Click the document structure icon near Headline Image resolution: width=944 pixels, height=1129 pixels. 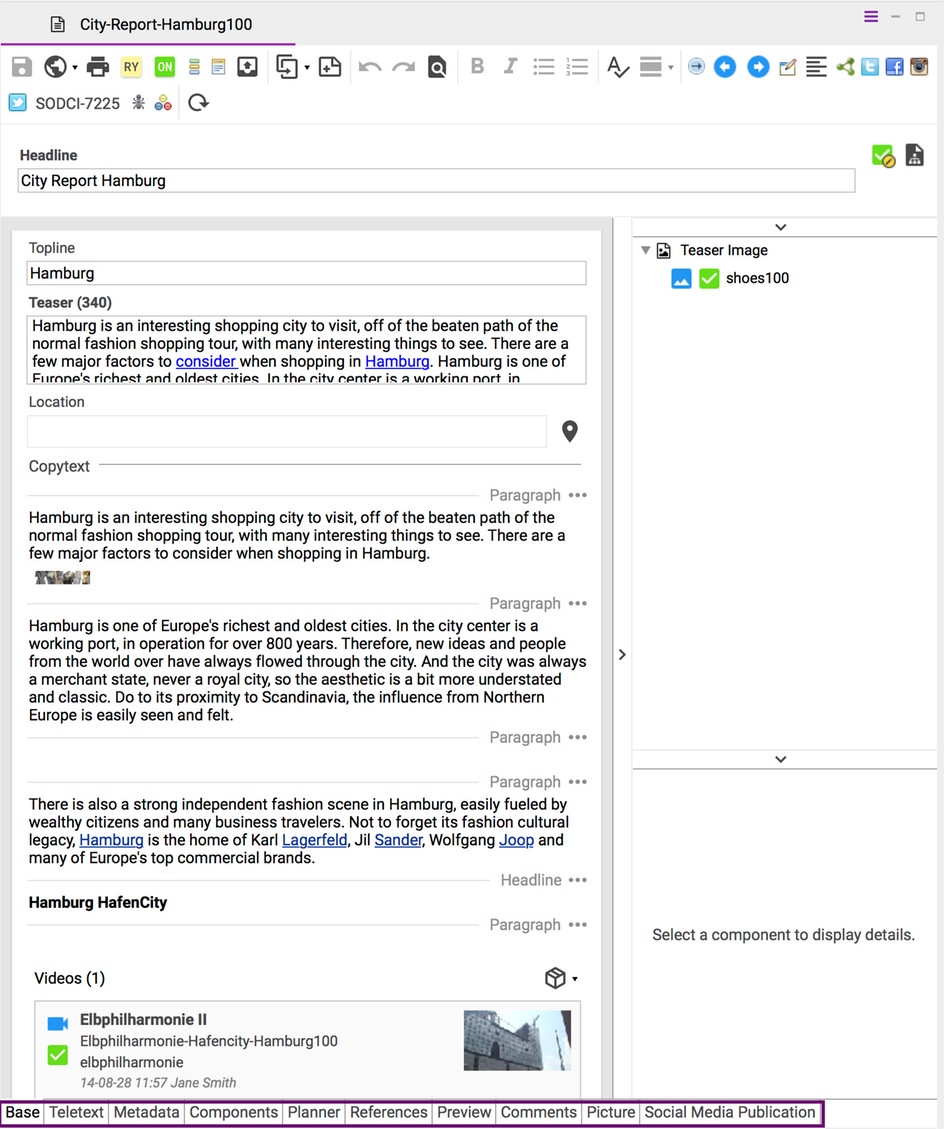pos(914,155)
